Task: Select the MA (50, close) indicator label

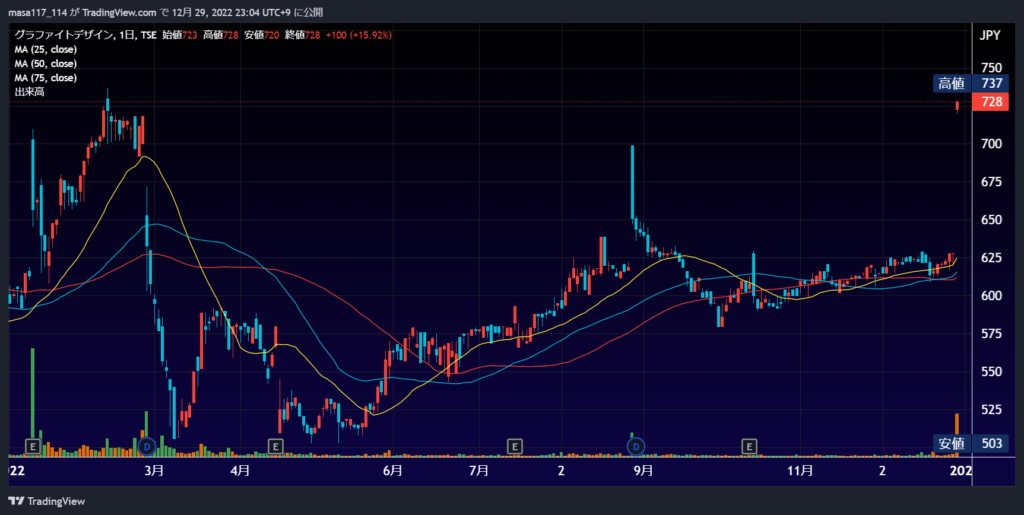Action: 46,63
